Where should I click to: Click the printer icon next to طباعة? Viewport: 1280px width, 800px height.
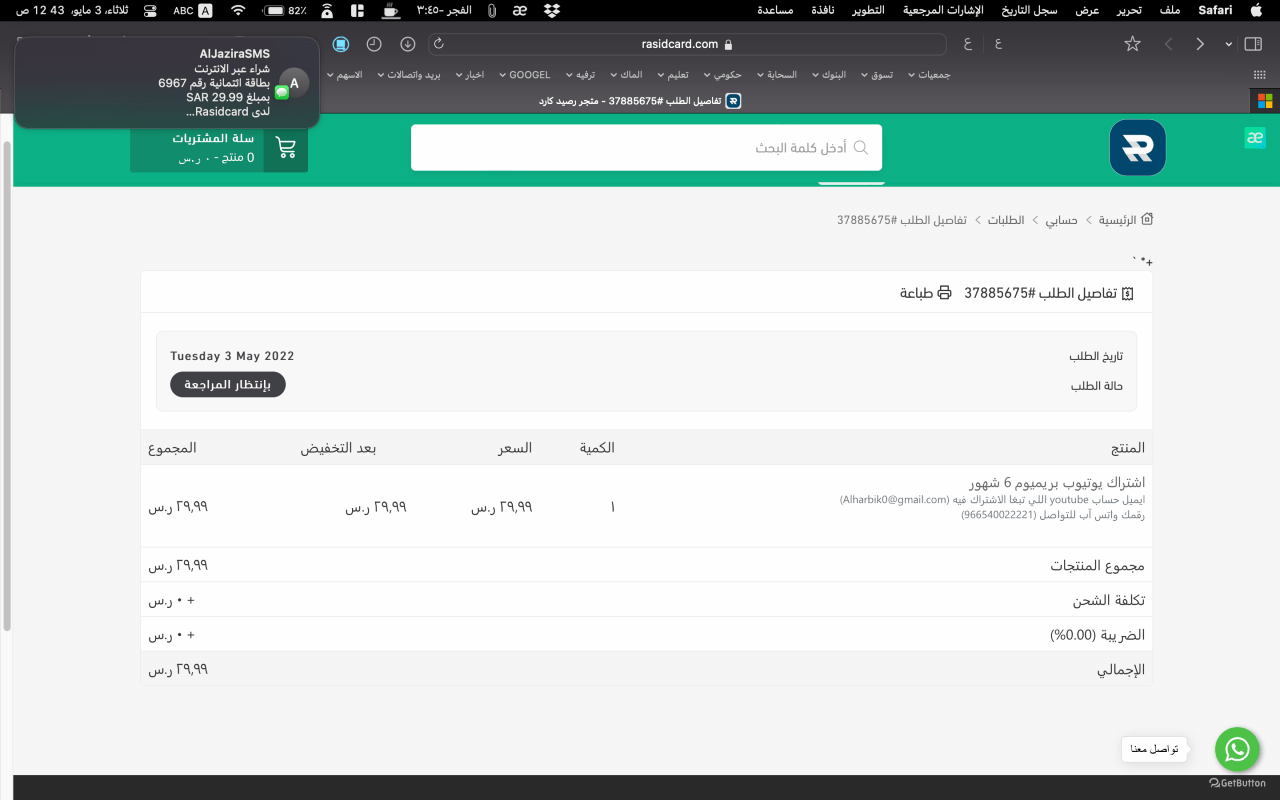(944, 293)
